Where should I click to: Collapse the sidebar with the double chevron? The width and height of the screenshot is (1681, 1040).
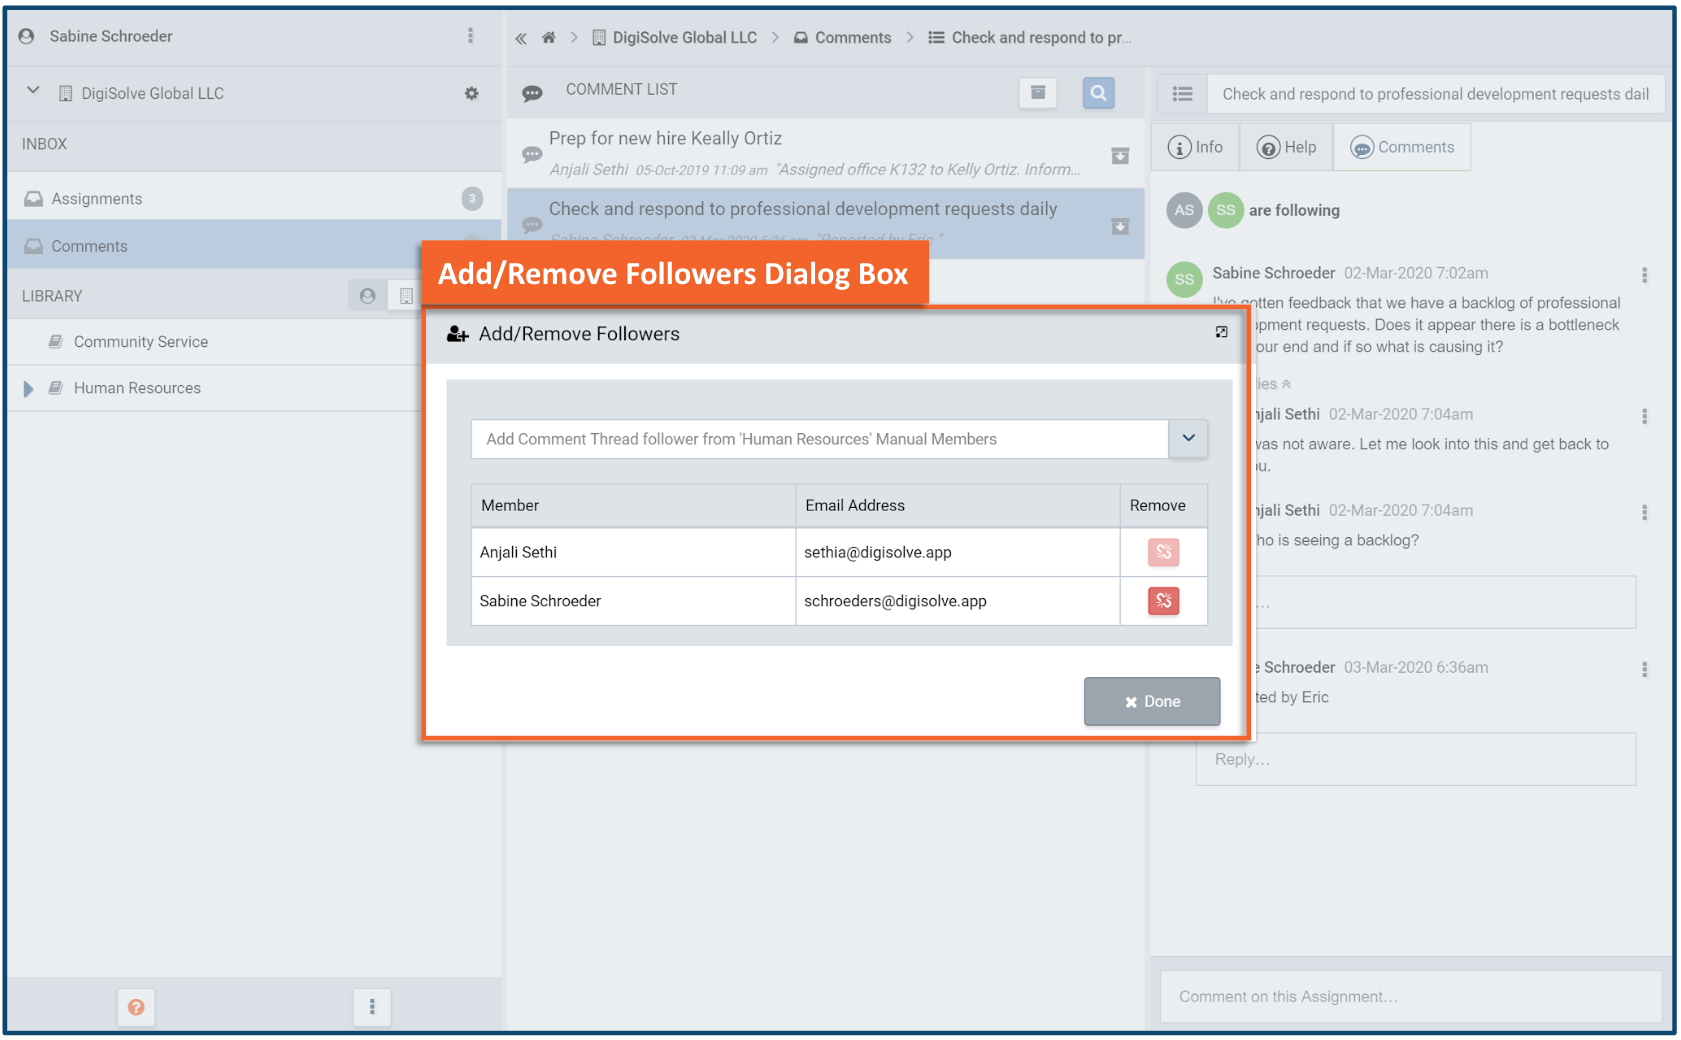tap(521, 38)
